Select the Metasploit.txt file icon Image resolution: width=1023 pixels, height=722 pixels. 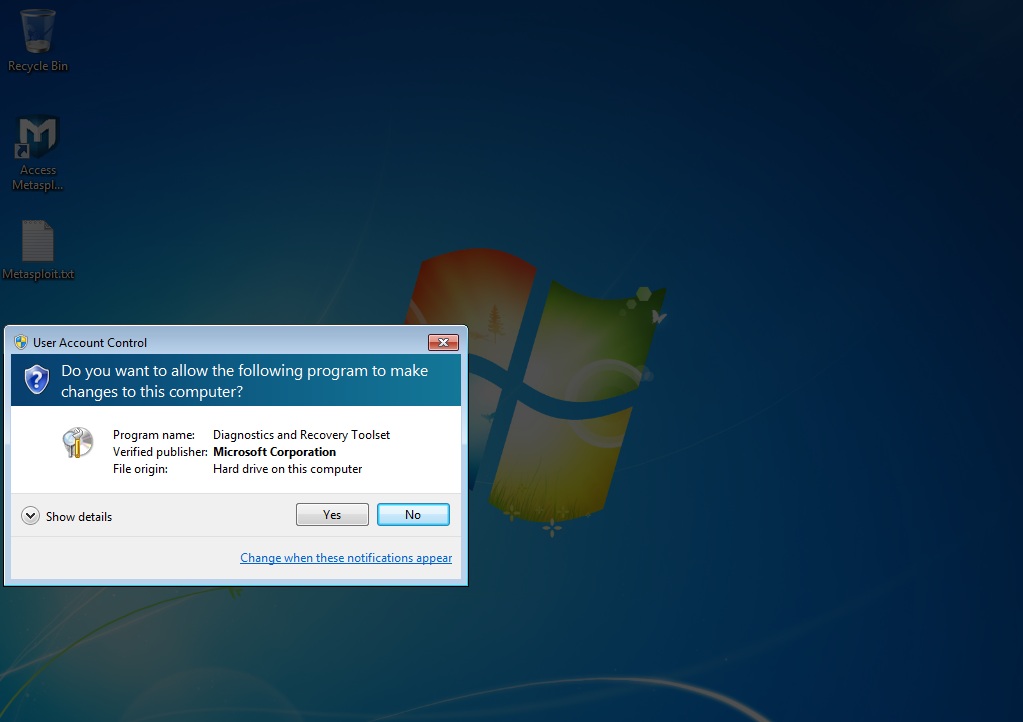point(38,250)
